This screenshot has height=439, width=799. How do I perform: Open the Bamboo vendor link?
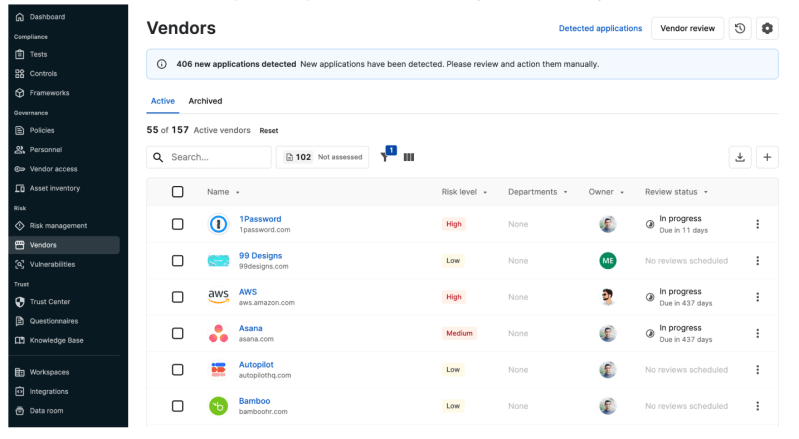[x=254, y=401]
